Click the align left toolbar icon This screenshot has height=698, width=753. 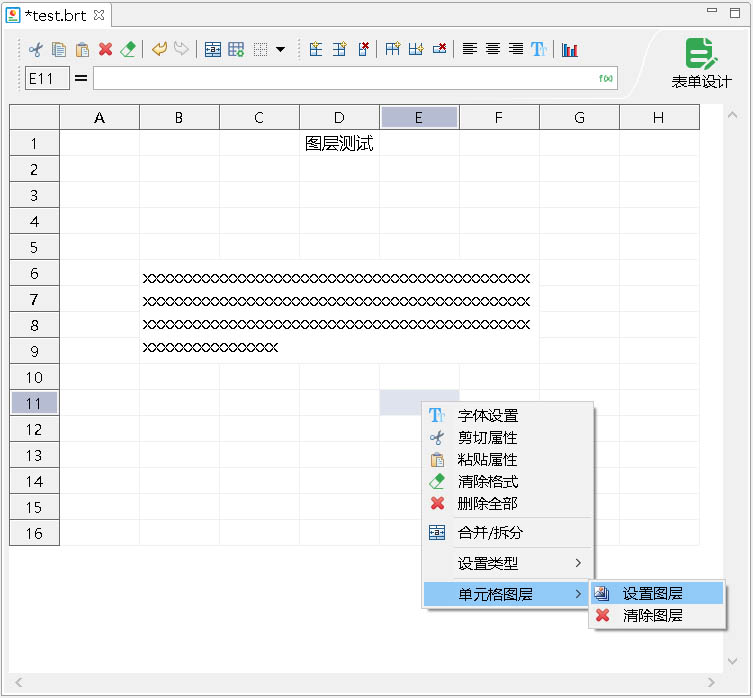click(x=470, y=49)
